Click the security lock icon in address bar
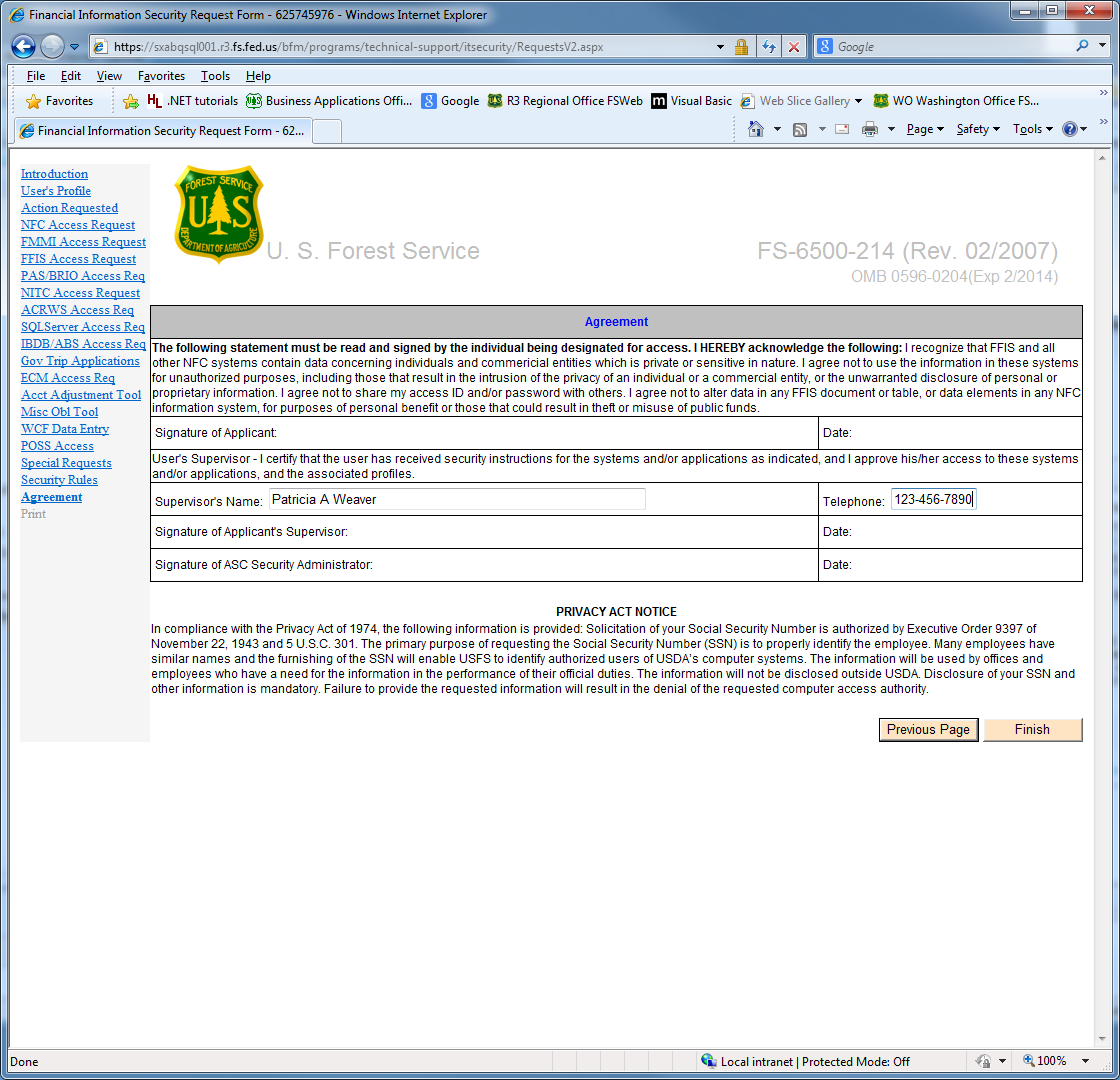Viewport: 1120px width, 1080px height. pyautogui.click(x=741, y=47)
